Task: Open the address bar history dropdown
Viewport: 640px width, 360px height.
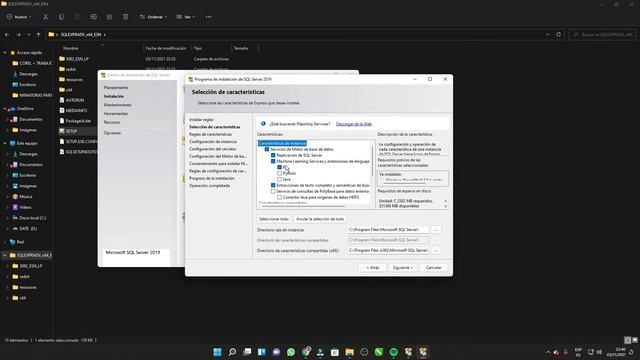Action: click(547, 35)
